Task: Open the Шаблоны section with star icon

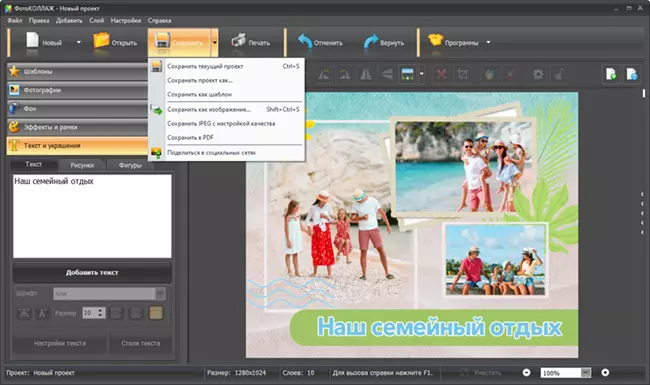Action: (x=77, y=71)
